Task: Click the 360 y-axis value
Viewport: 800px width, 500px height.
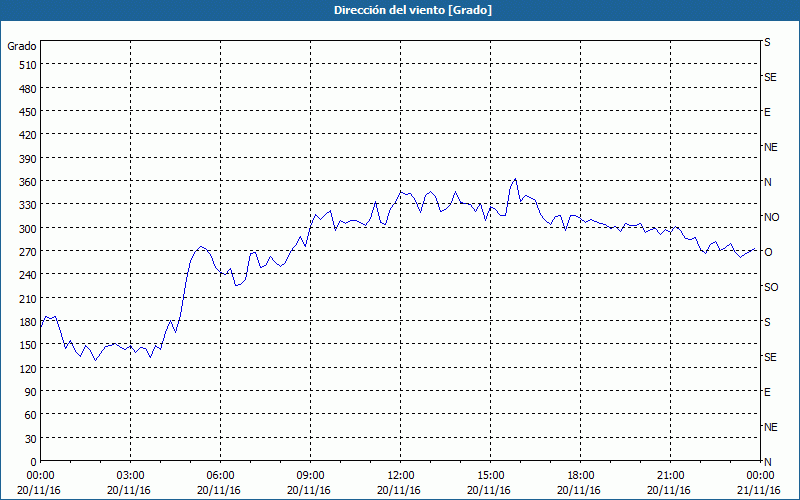Action: pos(28,182)
